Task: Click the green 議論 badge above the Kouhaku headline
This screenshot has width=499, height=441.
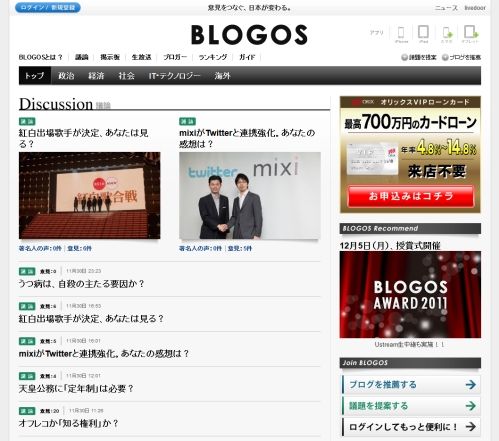Action: [x=27, y=121]
